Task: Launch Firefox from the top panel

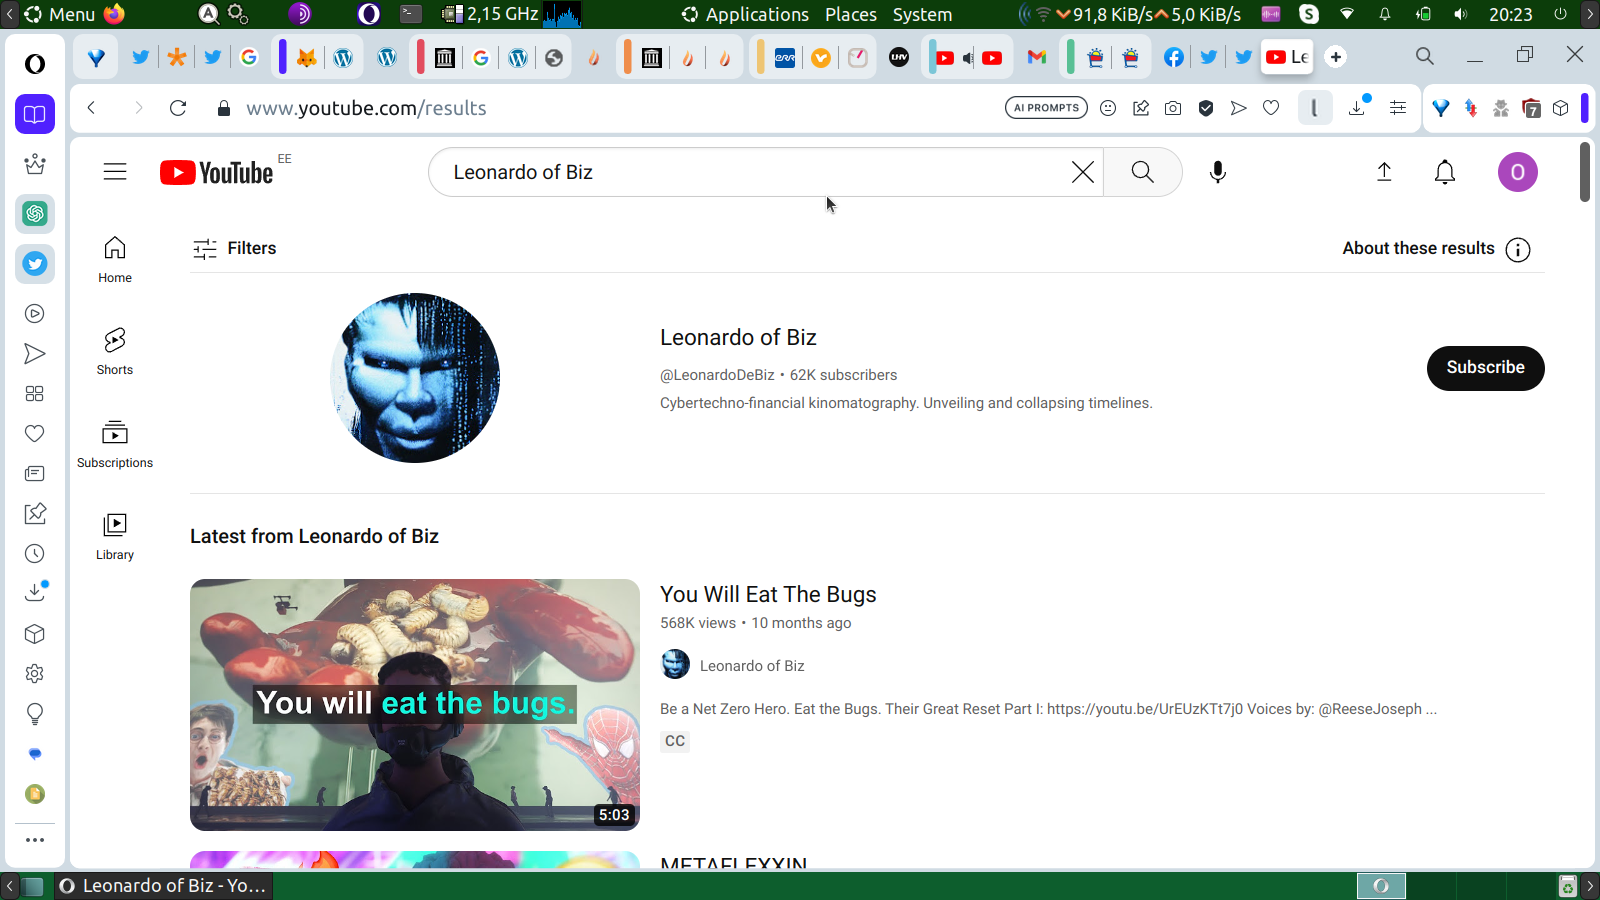Action: pyautogui.click(x=114, y=14)
